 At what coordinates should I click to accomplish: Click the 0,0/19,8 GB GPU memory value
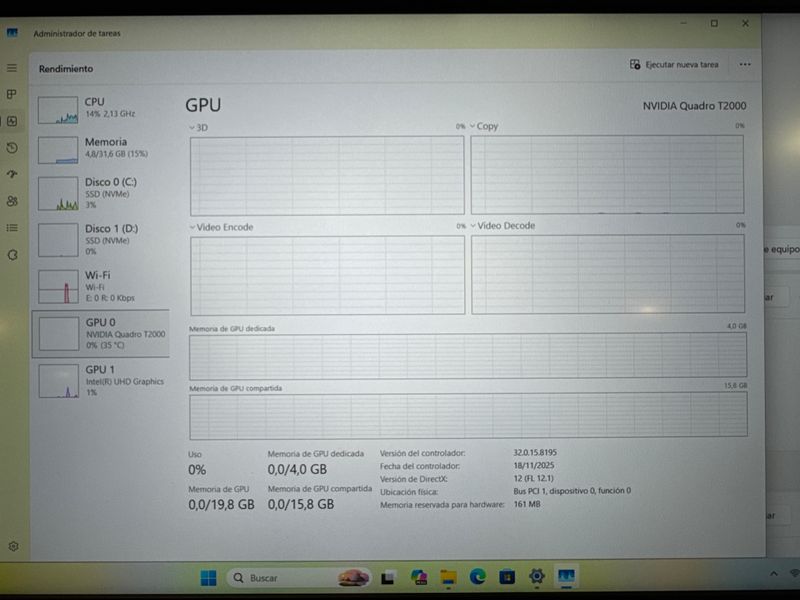point(221,505)
